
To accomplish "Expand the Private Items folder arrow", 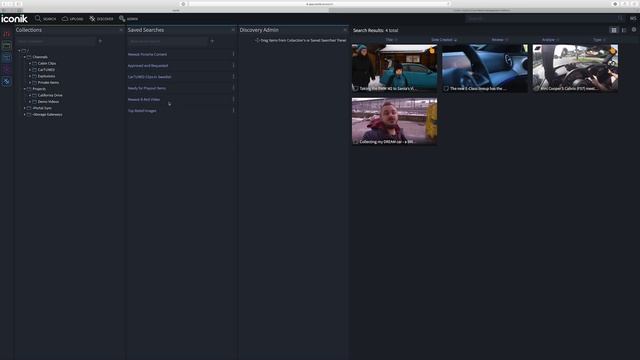I will (x=30, y=82).
